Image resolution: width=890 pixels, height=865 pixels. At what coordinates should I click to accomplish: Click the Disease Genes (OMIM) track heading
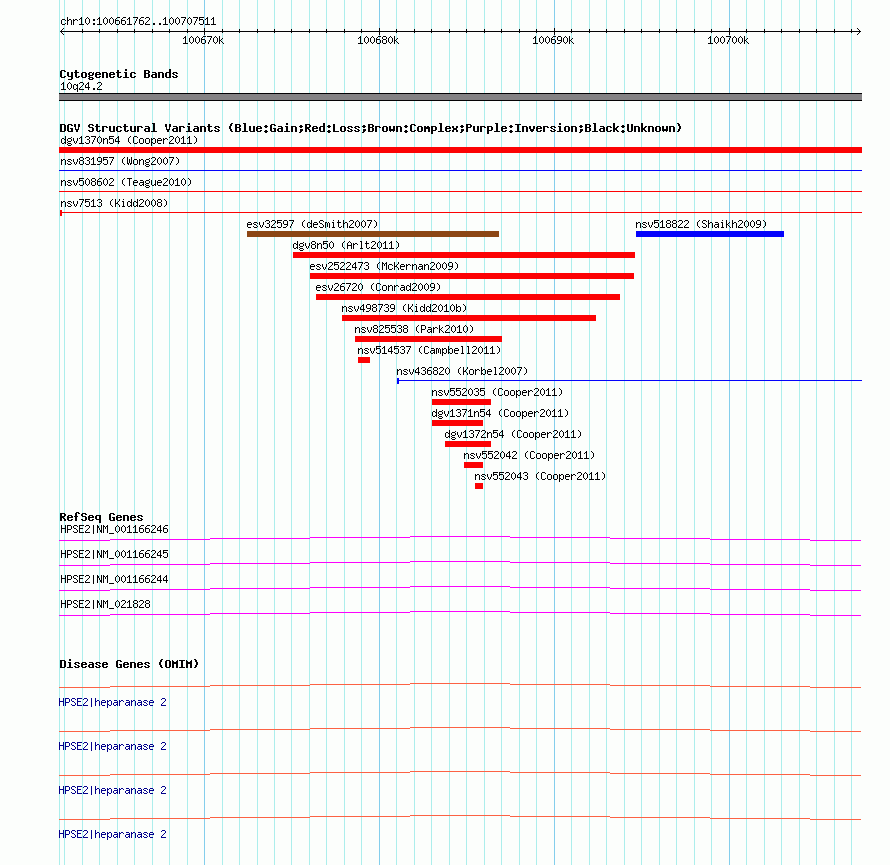tap(129, 664)
